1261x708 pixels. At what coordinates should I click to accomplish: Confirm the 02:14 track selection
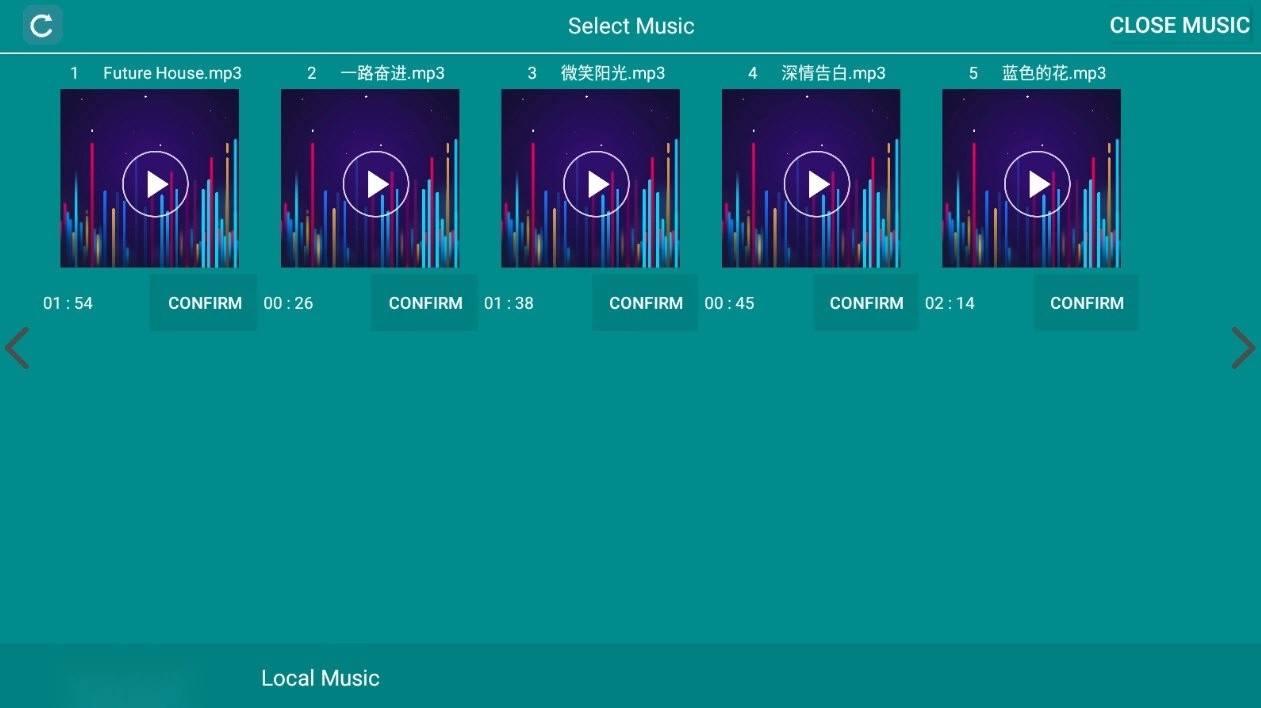coord(1086,303)
